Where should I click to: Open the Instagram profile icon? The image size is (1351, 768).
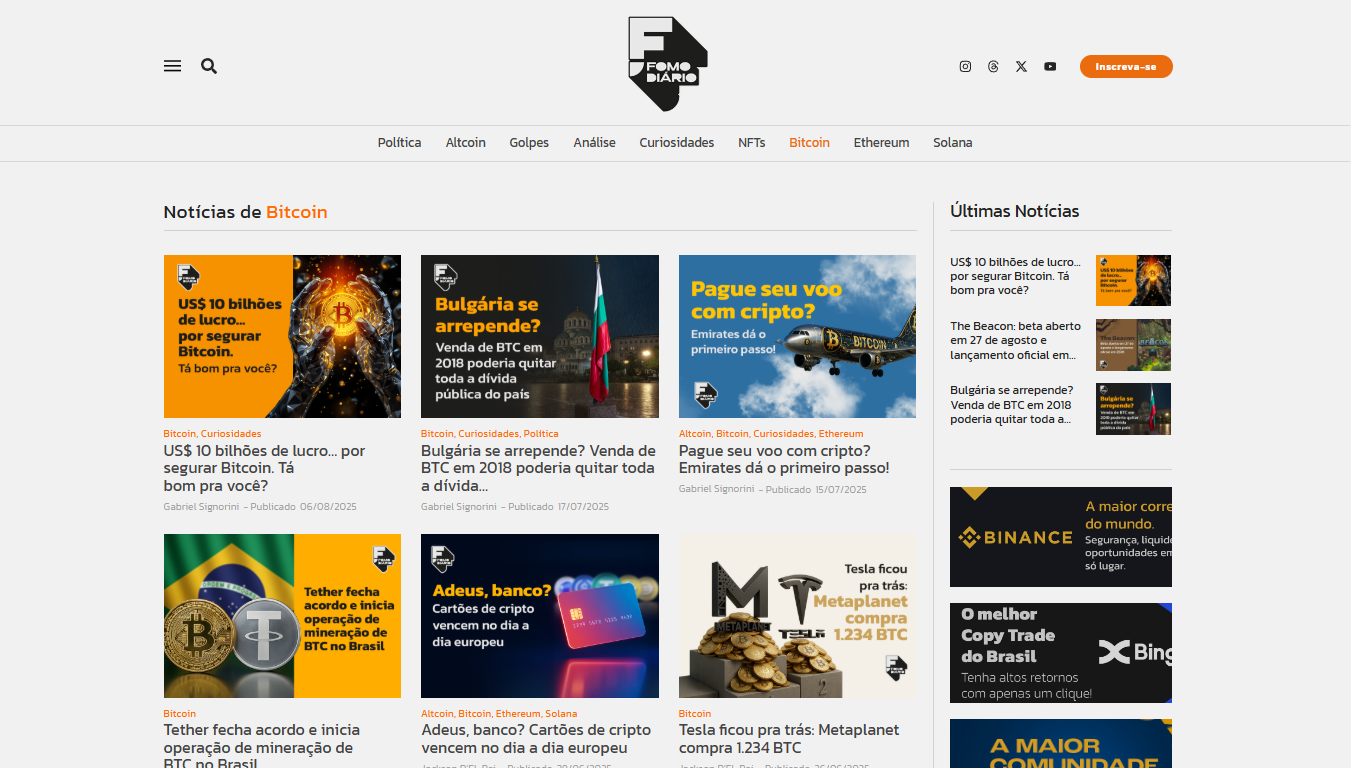click(965, 66)
